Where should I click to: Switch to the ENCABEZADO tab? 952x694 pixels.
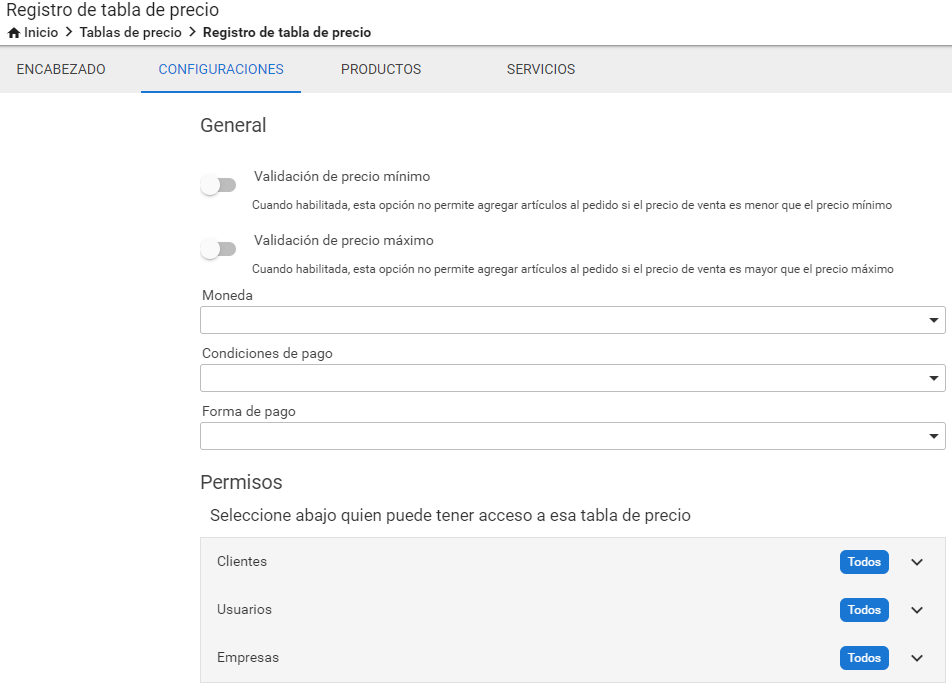click(x=61, y=69)
